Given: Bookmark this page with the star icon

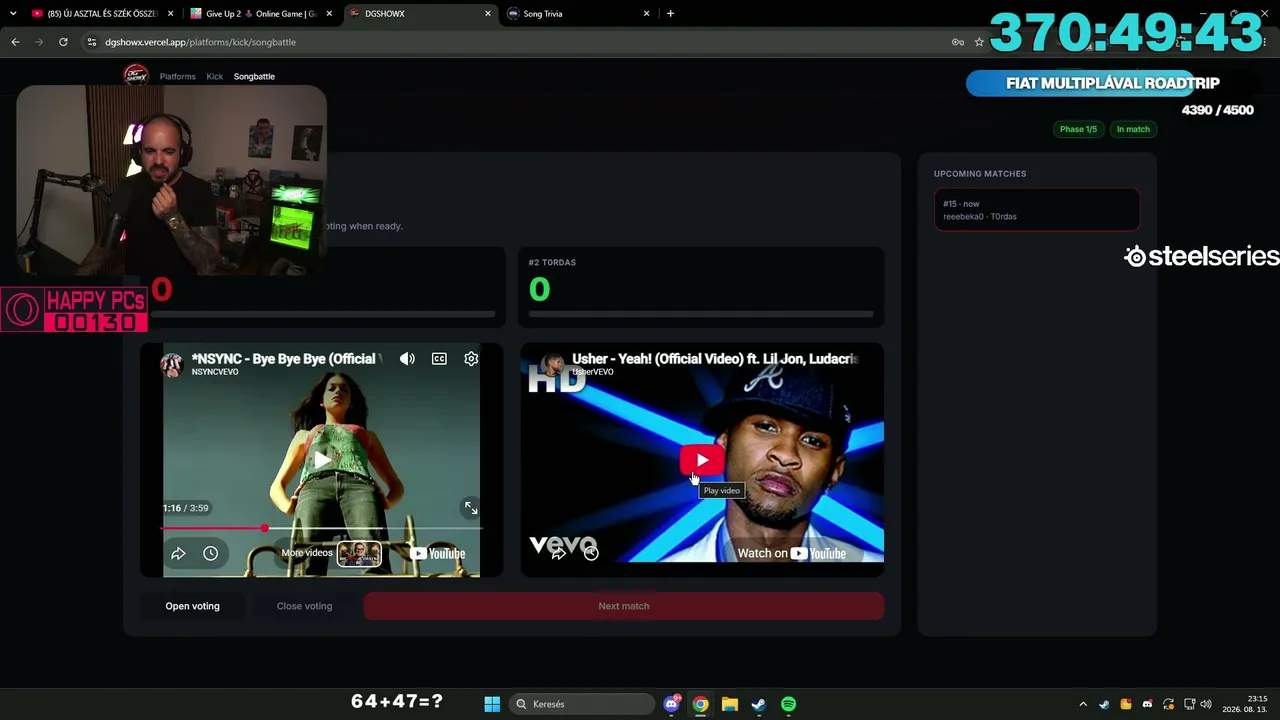Looking at the screenshot, I should 979,42.
